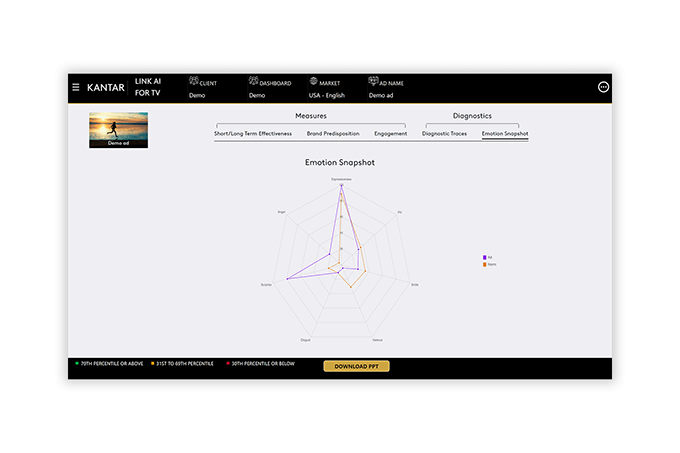Expand the Ad Name selector Demo ad
The width and height of the screenshot is (680, 453).
point(382,95)
